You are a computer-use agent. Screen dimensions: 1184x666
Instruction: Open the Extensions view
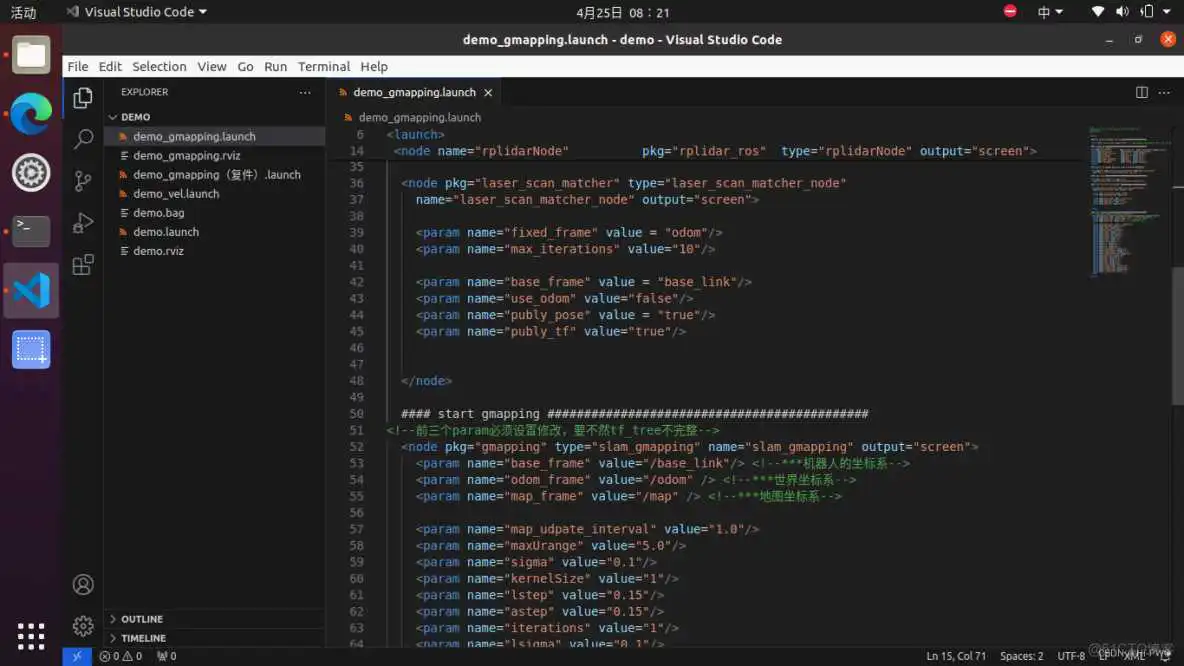click(x=82, y=264)
